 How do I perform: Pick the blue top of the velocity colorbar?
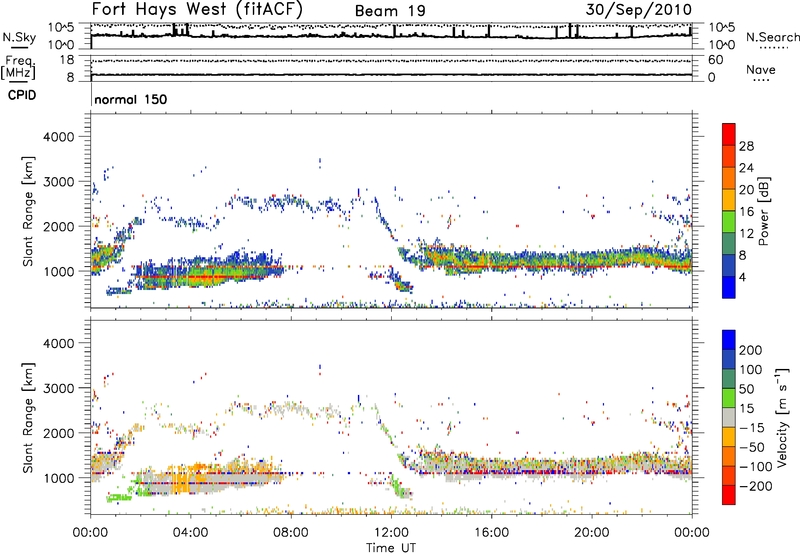(x=729, y=340)
